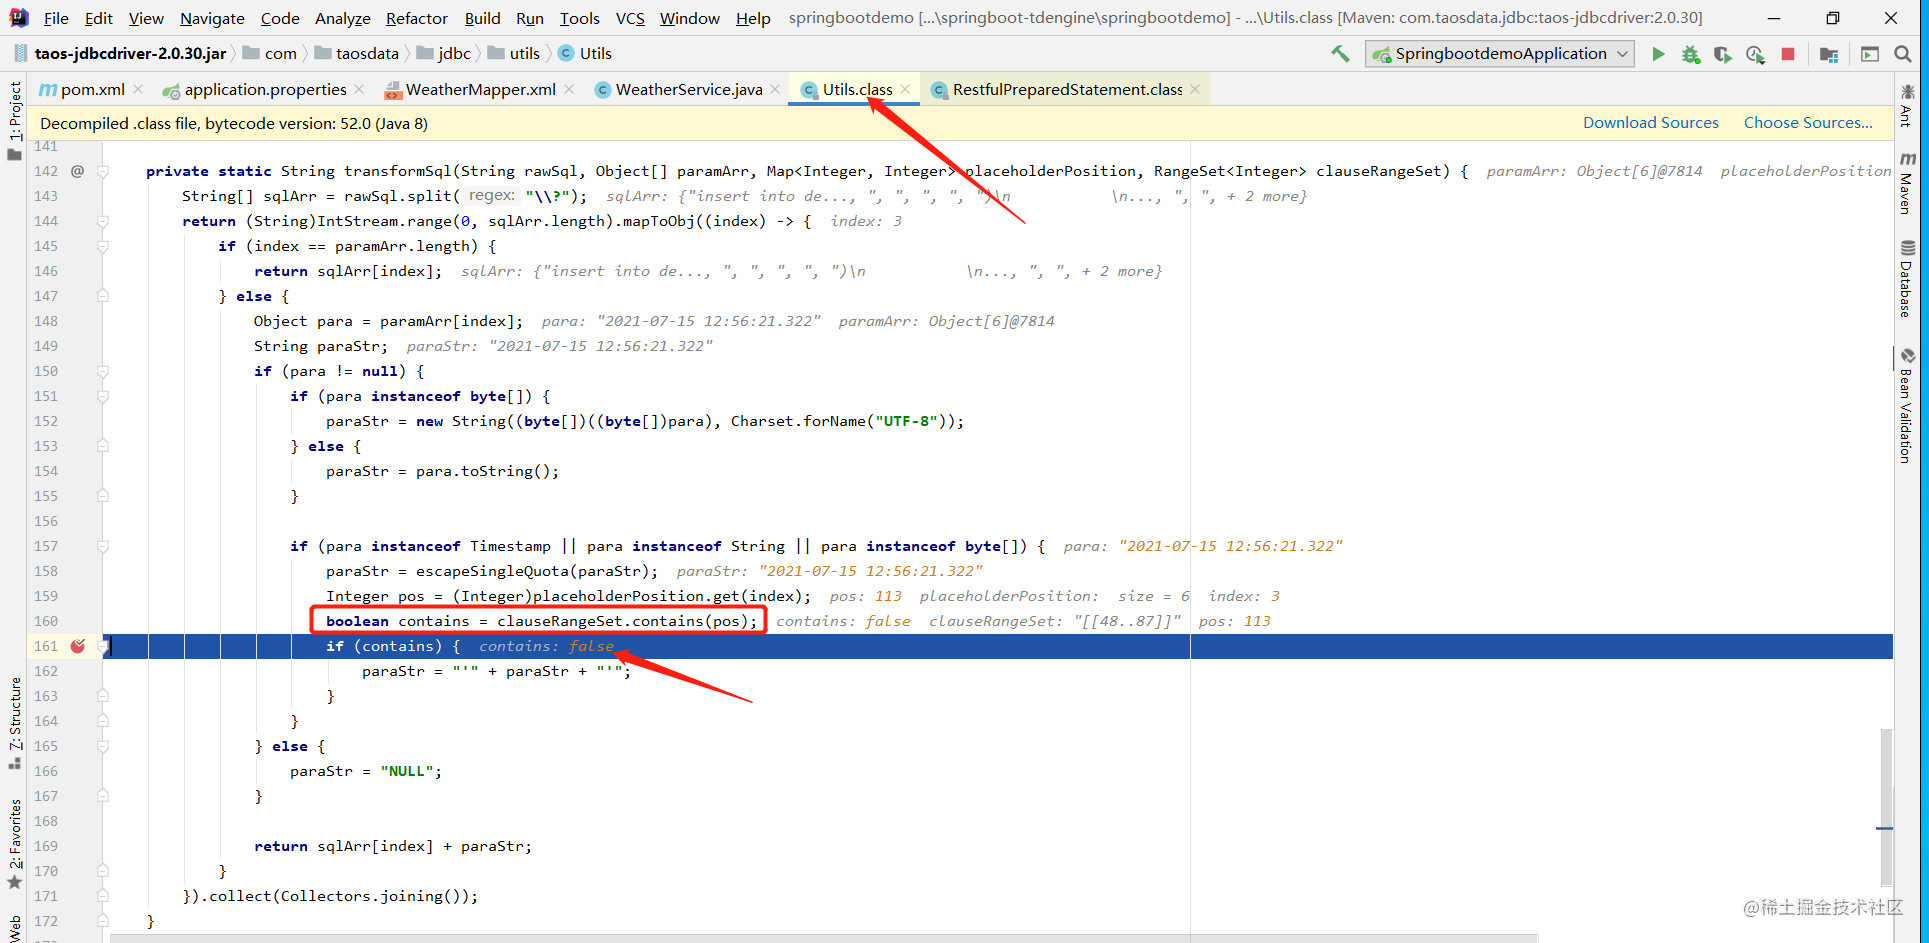Open the Maven tool window

pyautogui.click(x=1908, y=180)
